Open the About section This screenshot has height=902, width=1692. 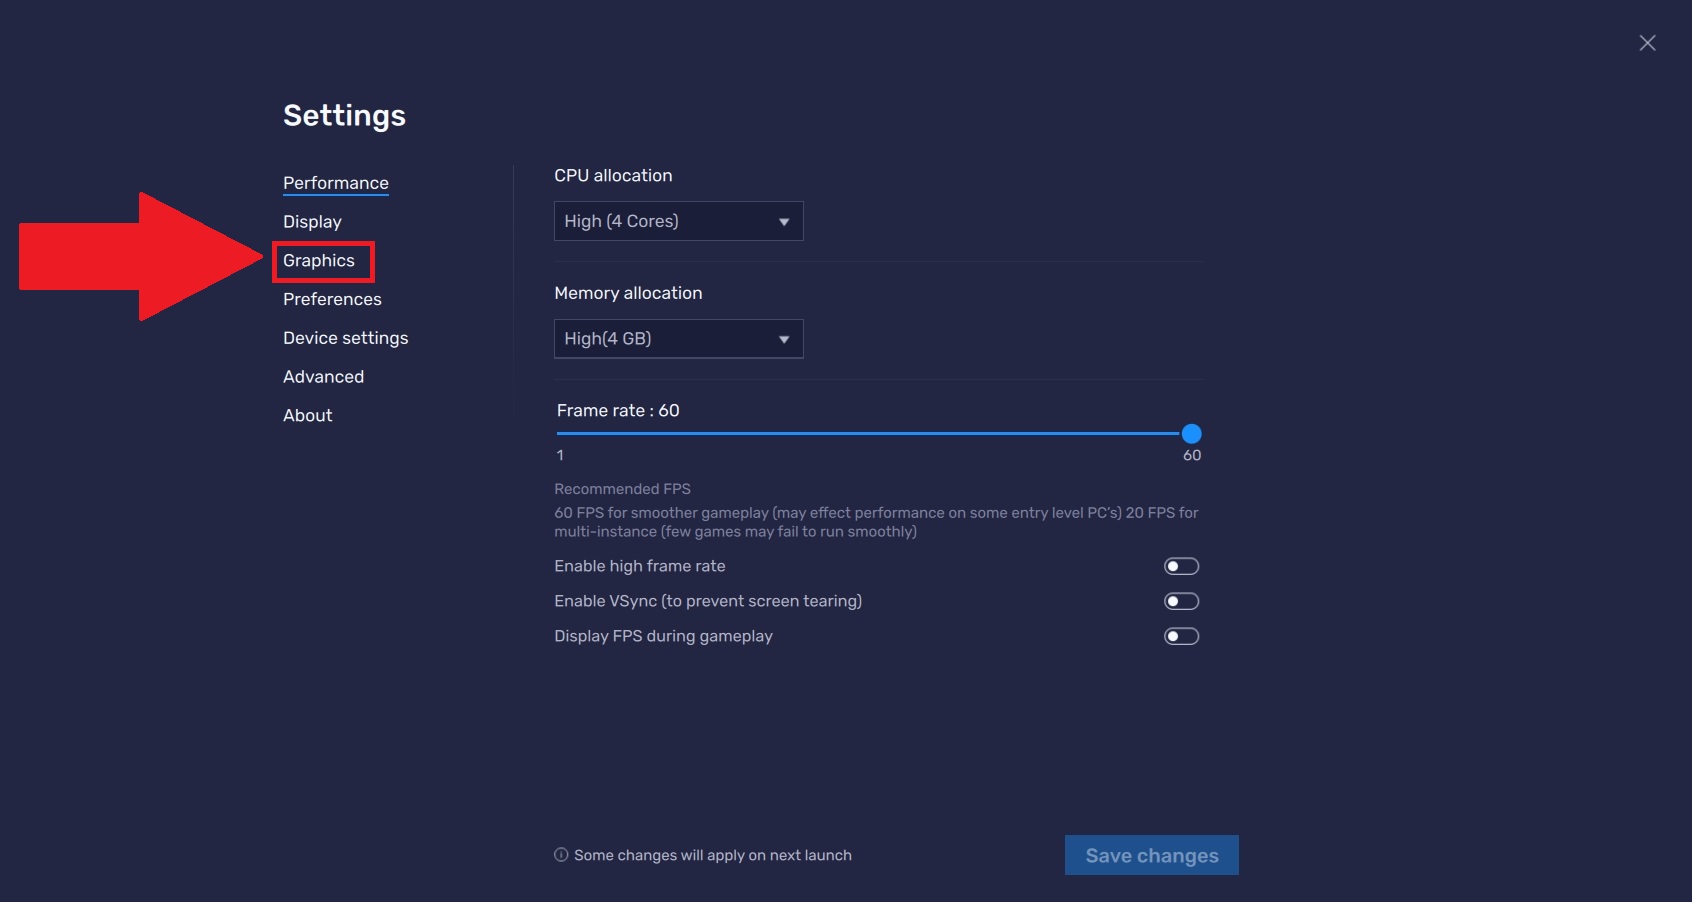pos(307,415)
